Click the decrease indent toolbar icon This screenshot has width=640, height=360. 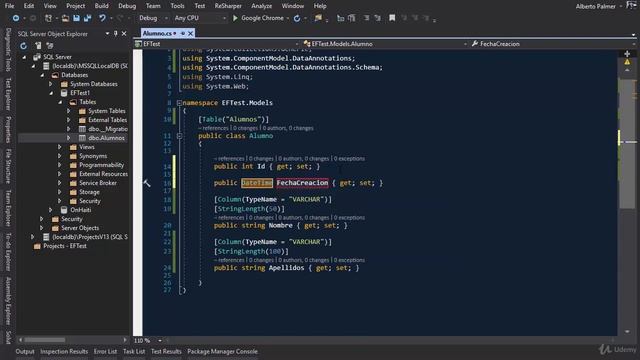(x=366, y=18)
